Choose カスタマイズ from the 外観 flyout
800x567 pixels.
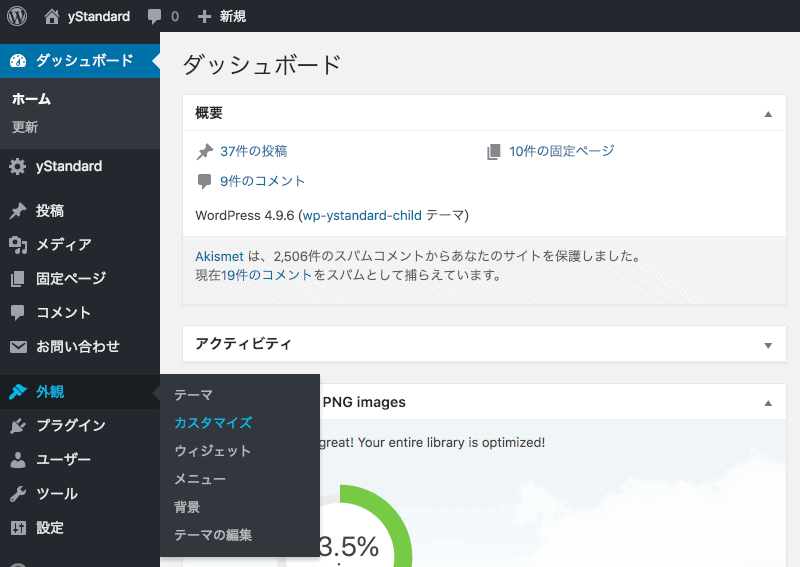click(213, 423)
